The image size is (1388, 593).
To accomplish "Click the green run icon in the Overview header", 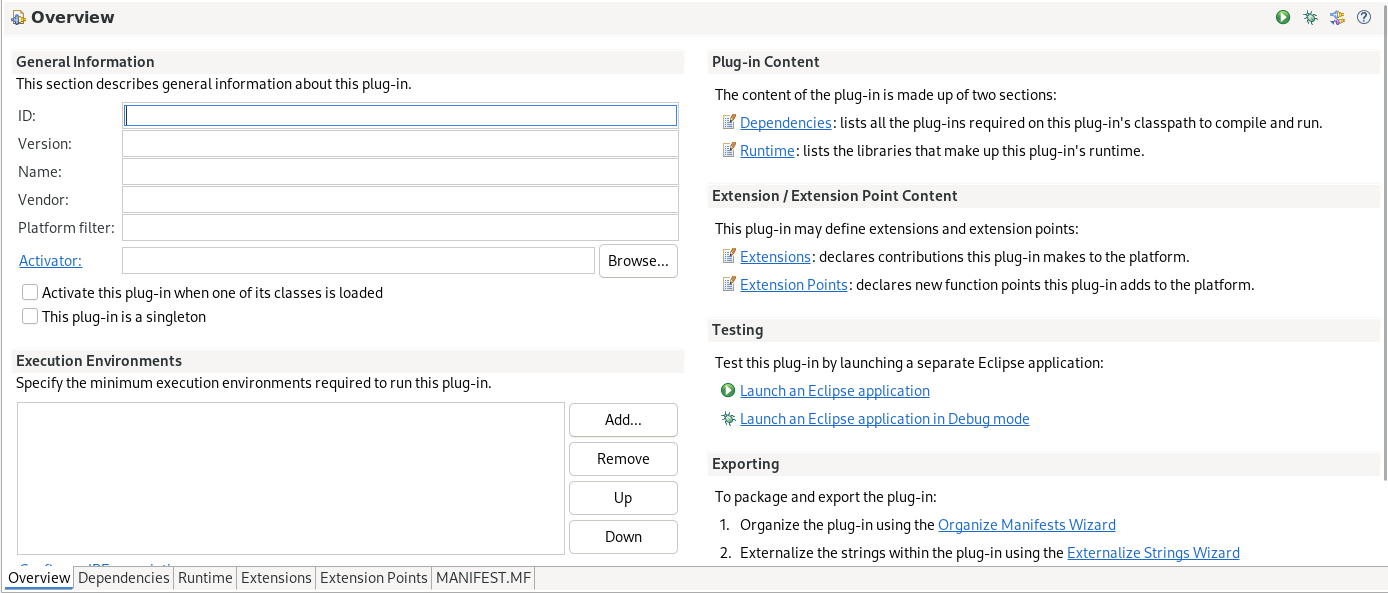I will 1283,17.
